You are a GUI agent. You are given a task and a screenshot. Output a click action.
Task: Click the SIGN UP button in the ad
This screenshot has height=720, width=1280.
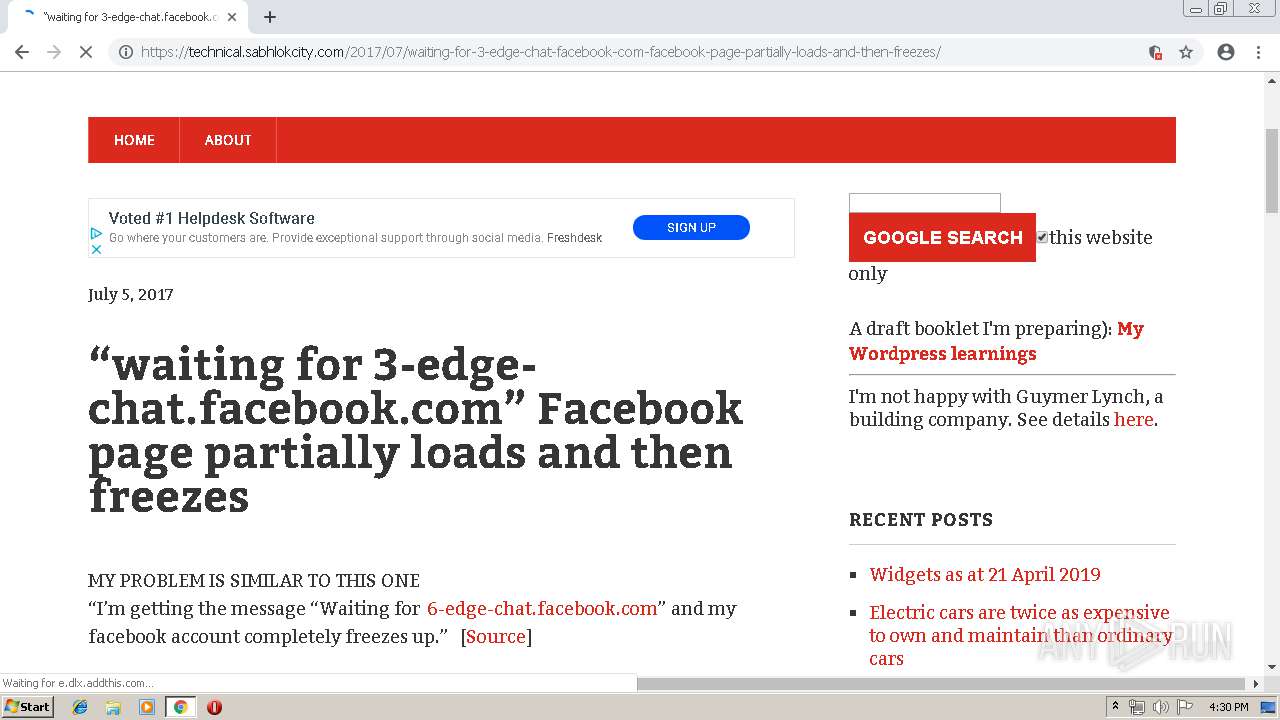point(691,228)
